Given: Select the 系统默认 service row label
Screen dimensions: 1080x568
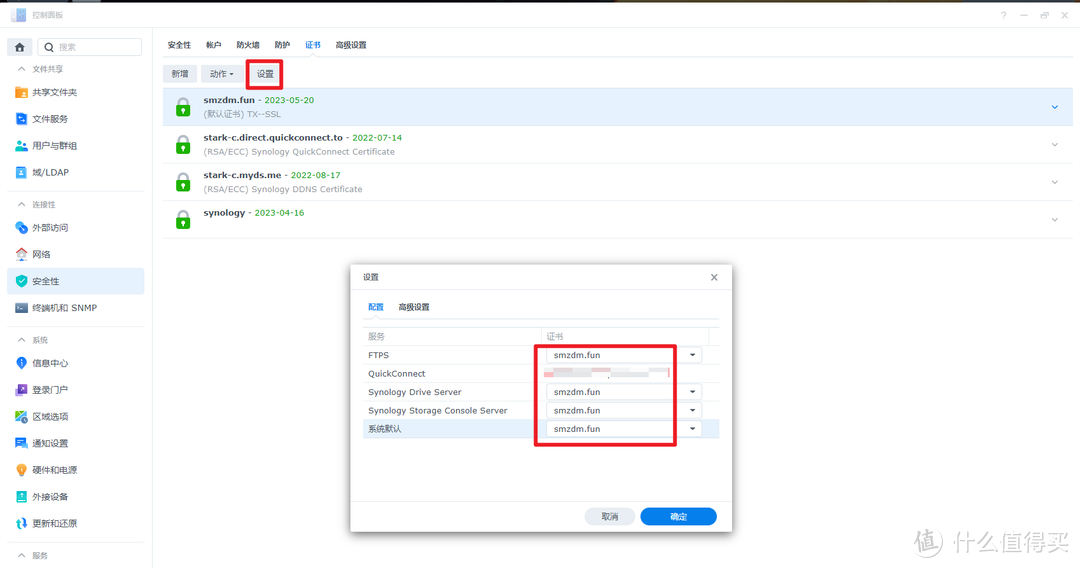Looking at the screenshot, I should [384, 429].
